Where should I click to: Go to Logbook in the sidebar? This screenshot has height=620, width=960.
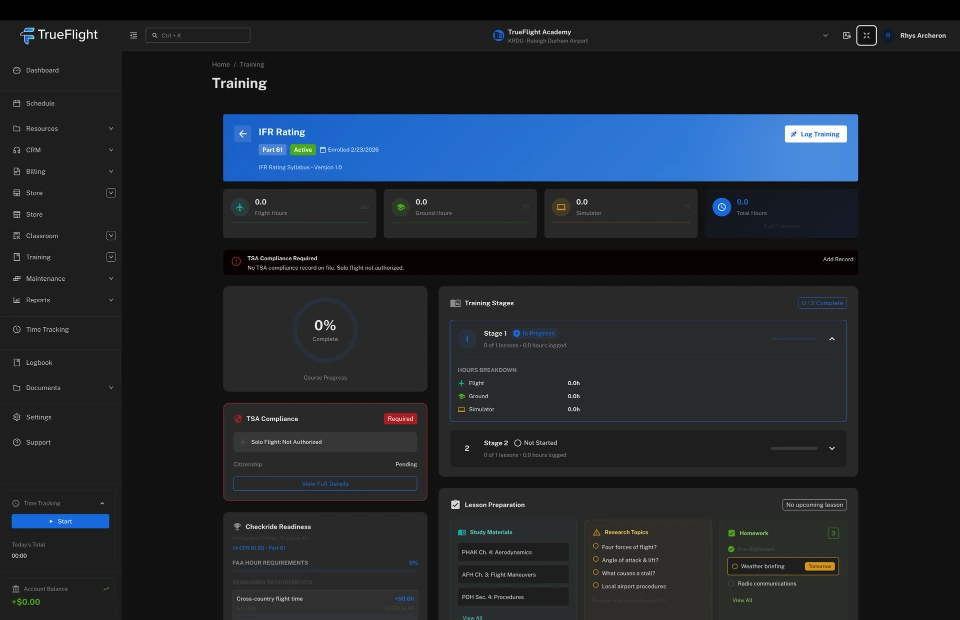tap(39, 362)
